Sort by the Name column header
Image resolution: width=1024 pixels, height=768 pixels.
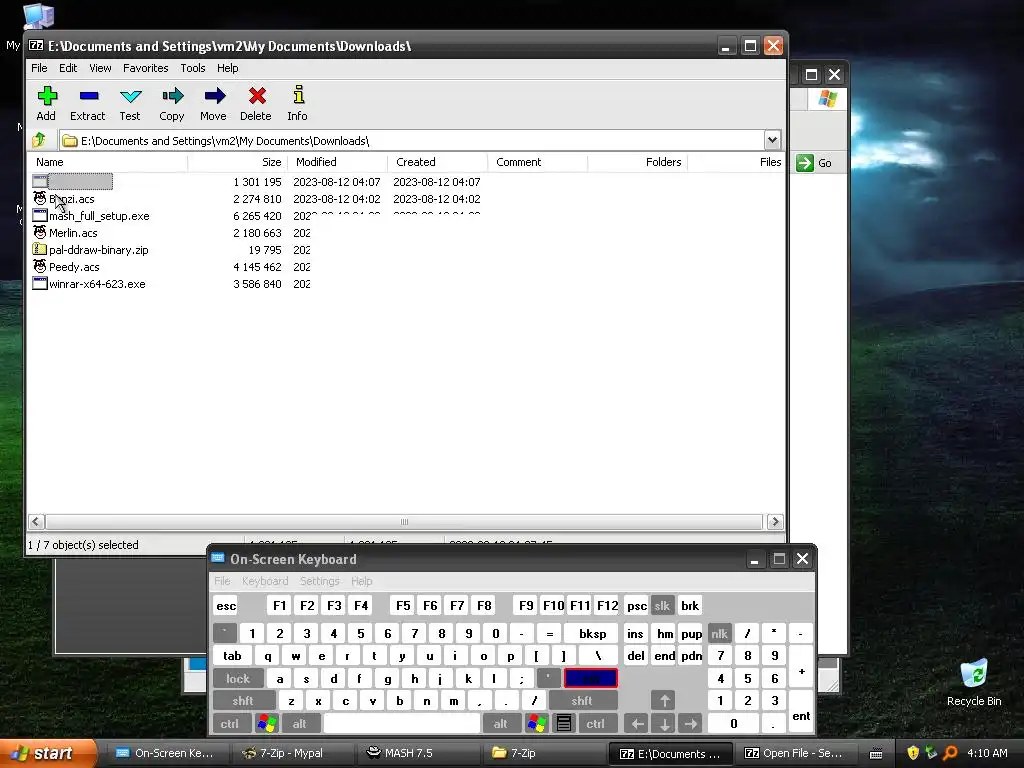pyautogui.click(x=108, y=162)
